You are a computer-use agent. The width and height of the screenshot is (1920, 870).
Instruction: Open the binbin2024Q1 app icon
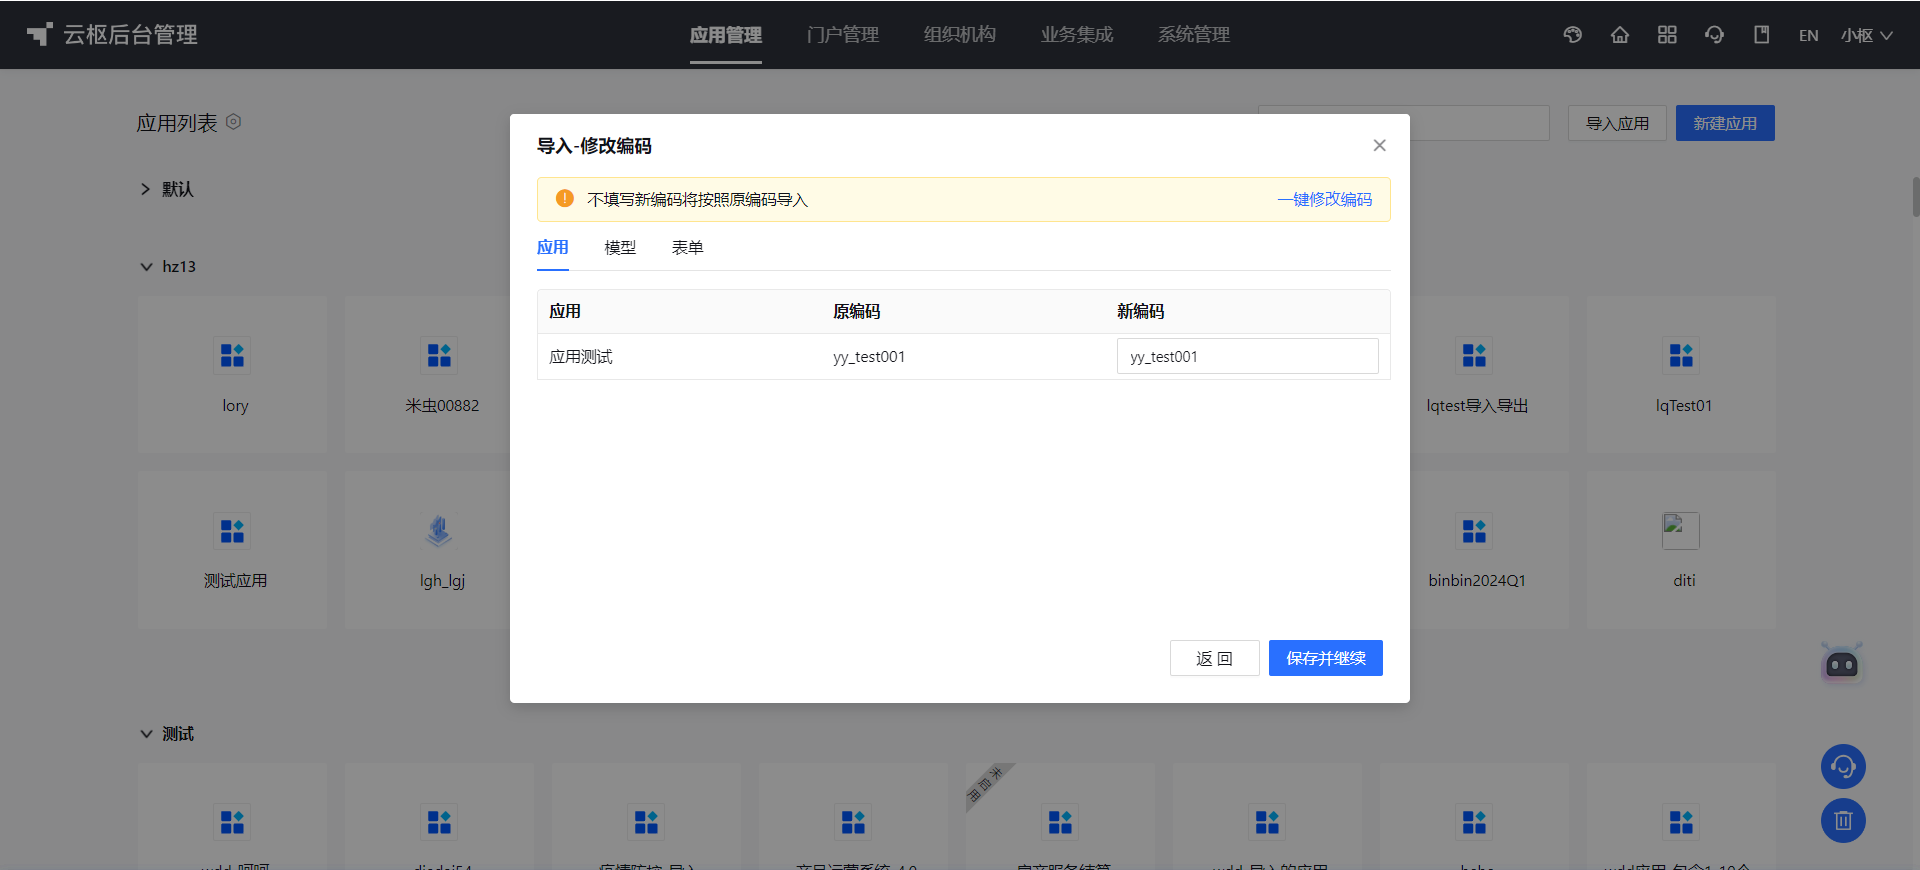[x=1474, y=530]
